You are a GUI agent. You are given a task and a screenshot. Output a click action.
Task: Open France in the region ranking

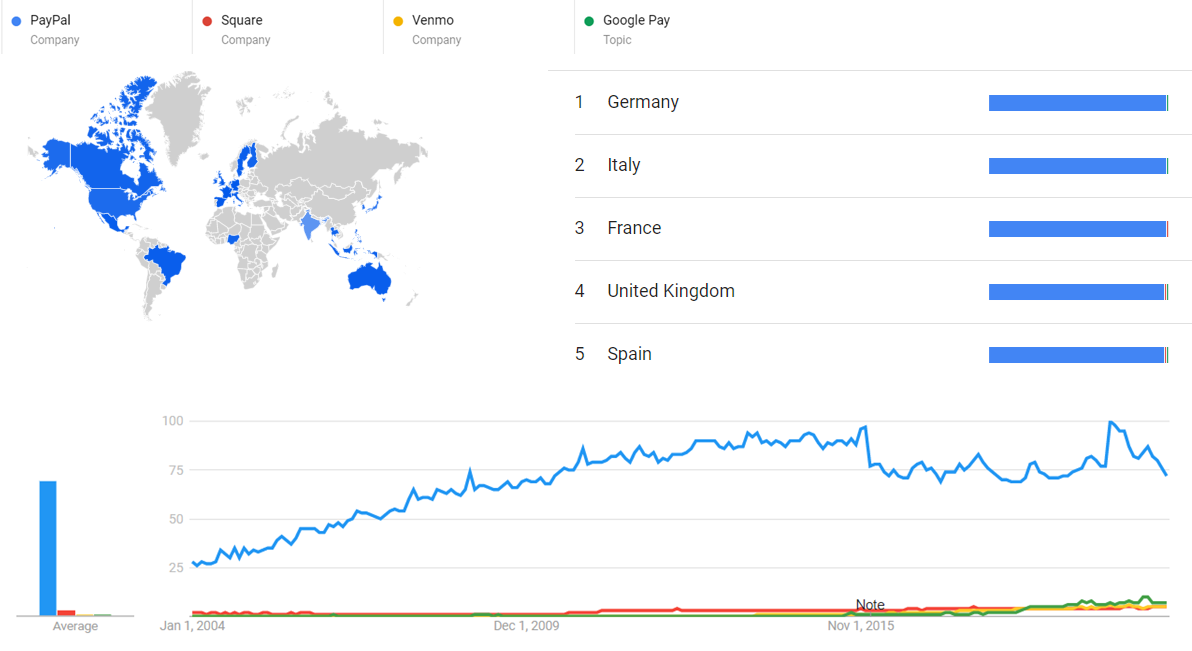coord(634,228)
